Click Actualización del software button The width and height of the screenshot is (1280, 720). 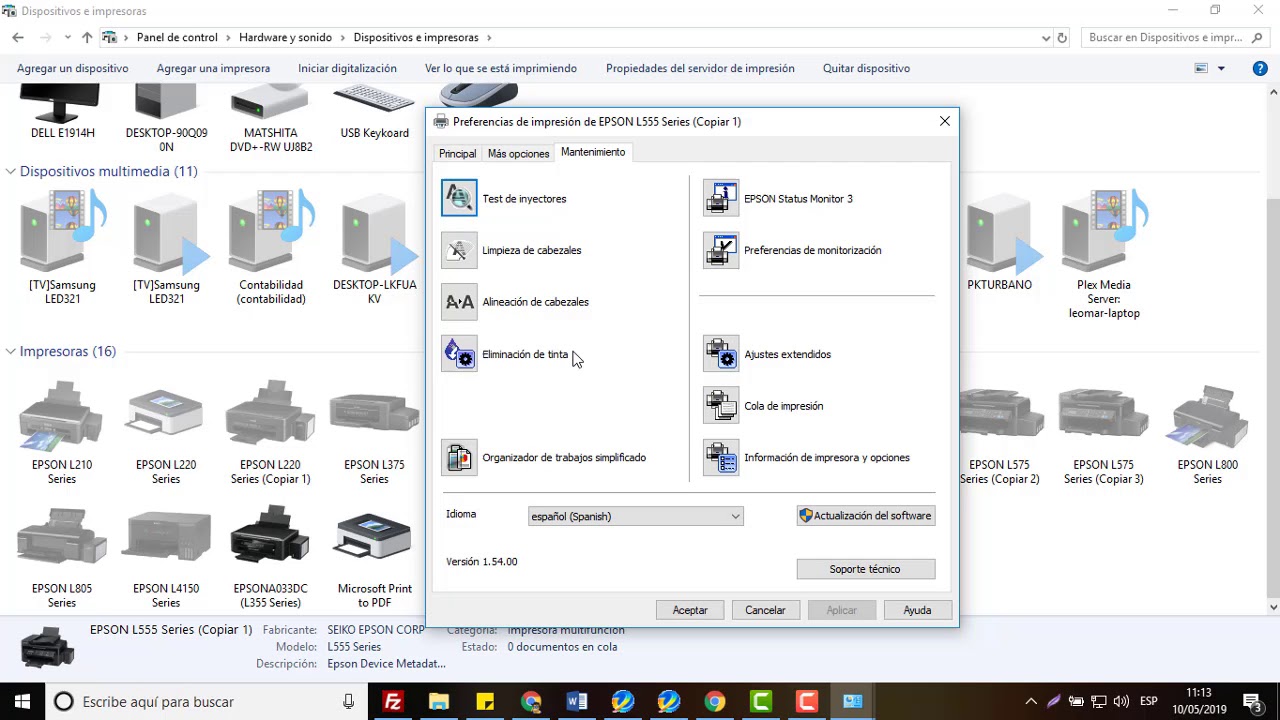pyautogui.click(x=866, y=516)
